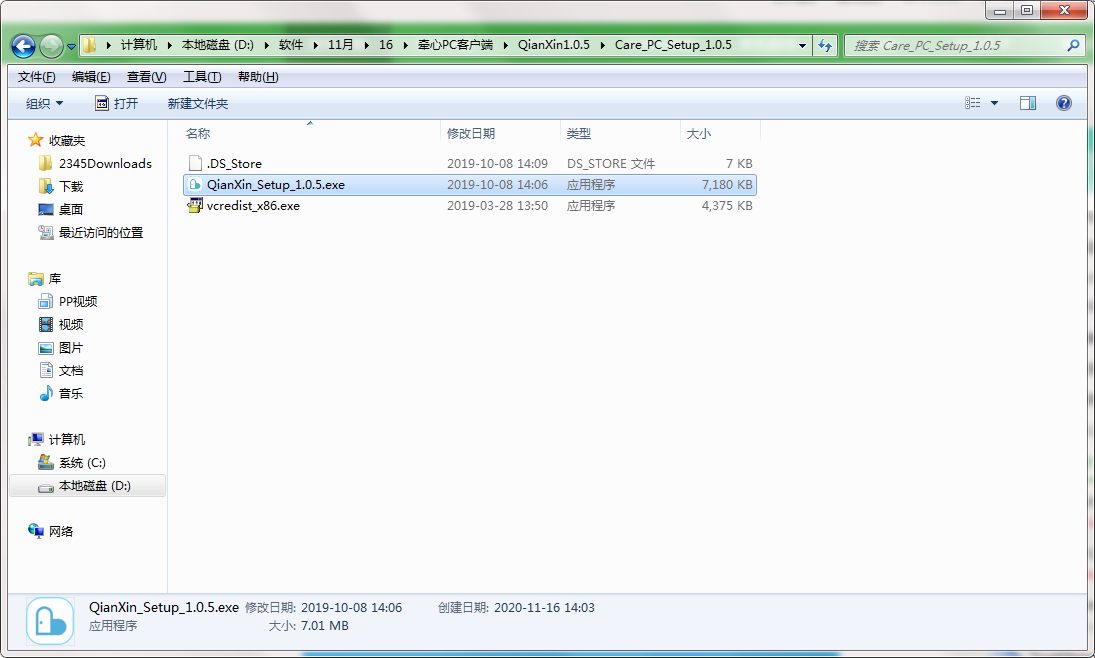The height and width of the screenshot is (658, 1095).
Task: Select 本地磁盘 (D:) in navigation pane
Action: point(94,485)
